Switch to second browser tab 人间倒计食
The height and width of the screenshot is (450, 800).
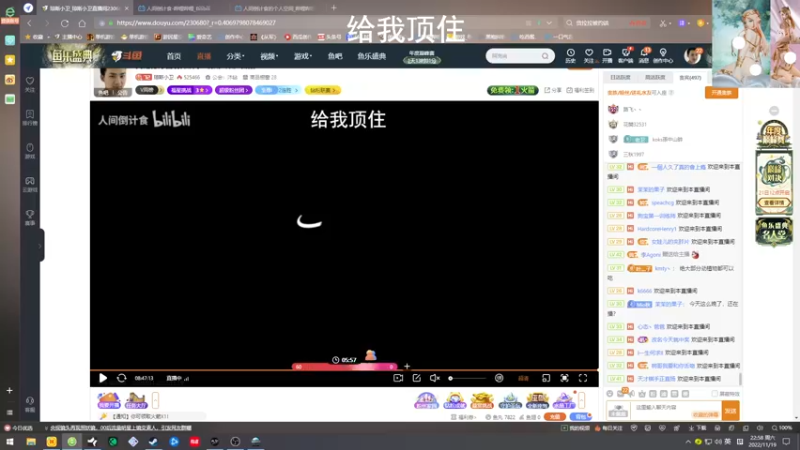pos(179,8)
